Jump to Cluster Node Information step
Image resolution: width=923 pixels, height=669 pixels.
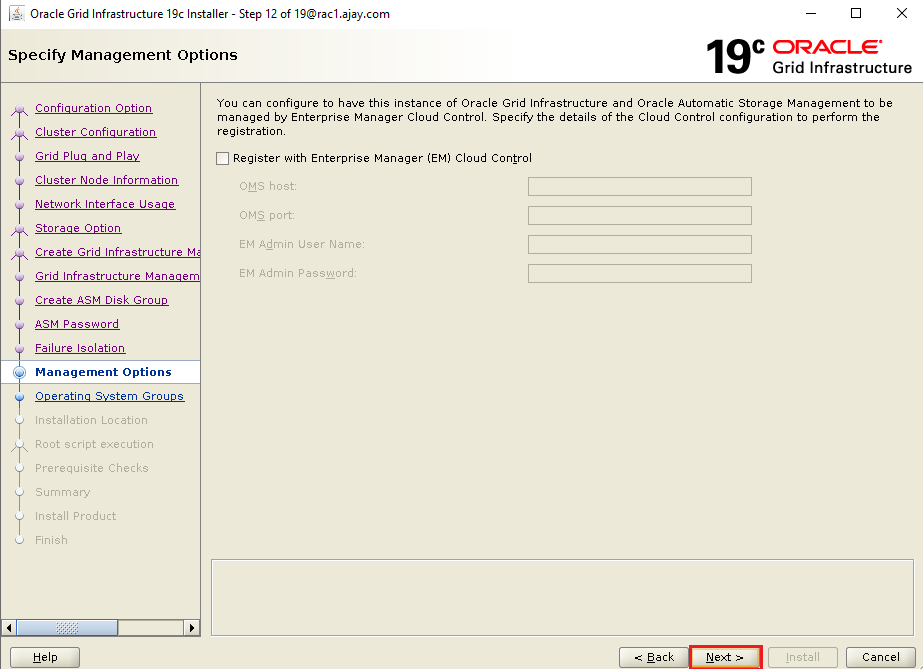(107, 180)
